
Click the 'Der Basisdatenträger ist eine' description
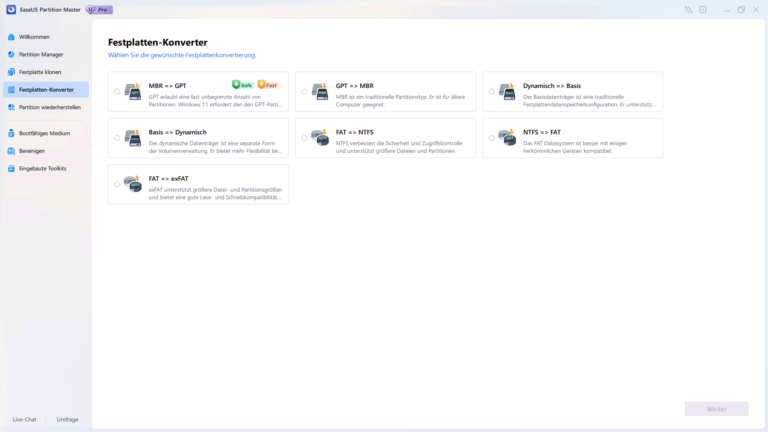pyautogui.click(x=589, y=100)
